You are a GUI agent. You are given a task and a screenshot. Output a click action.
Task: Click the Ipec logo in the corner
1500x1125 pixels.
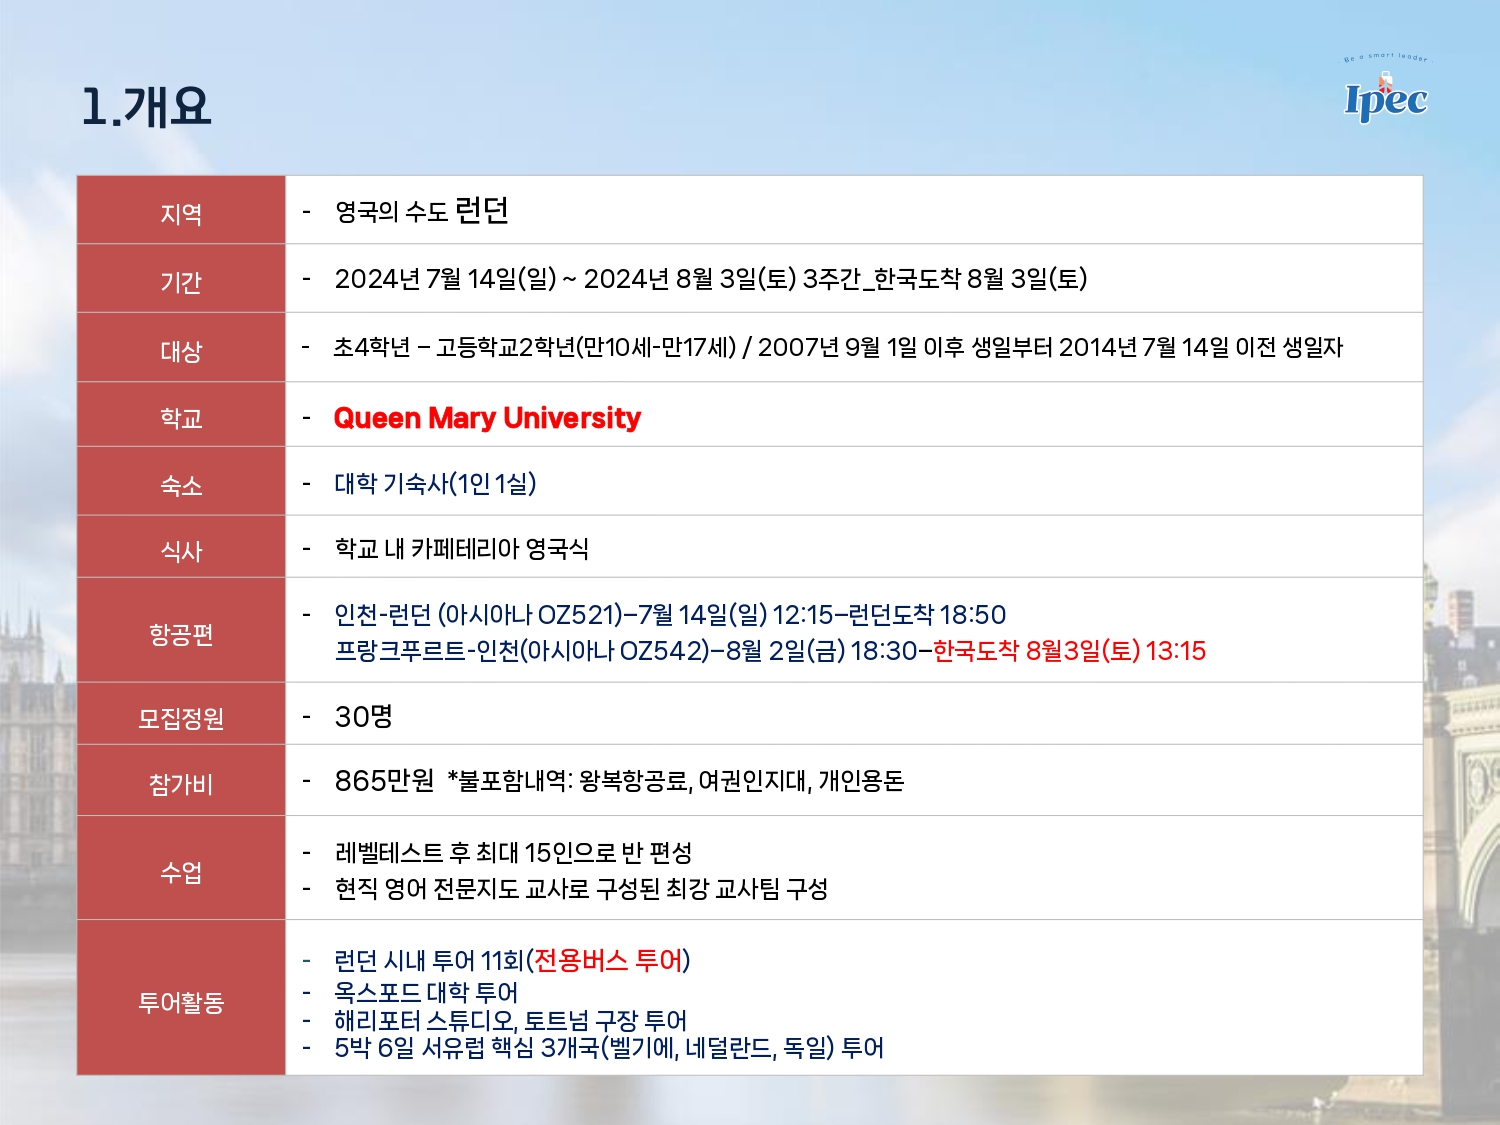(1385, 96)
